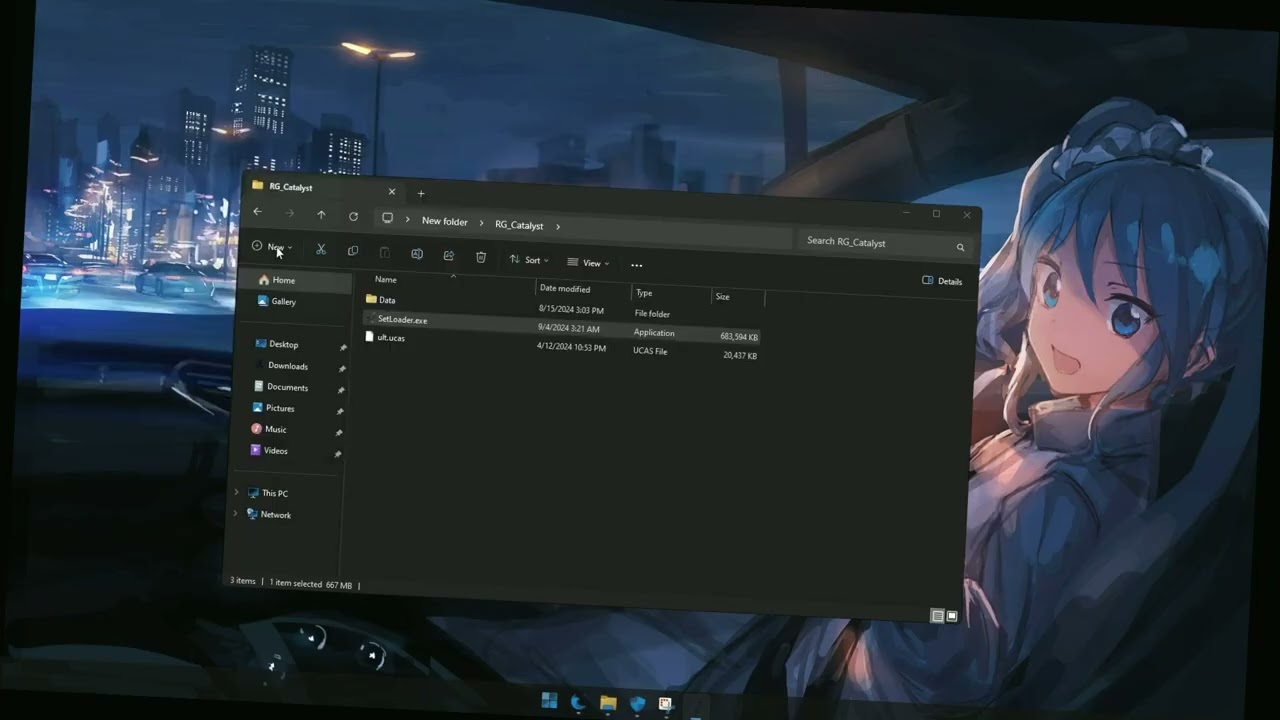Screen dimensions: 1280x720
Task: Sort by the Name column header
Action: click(386, 280)
